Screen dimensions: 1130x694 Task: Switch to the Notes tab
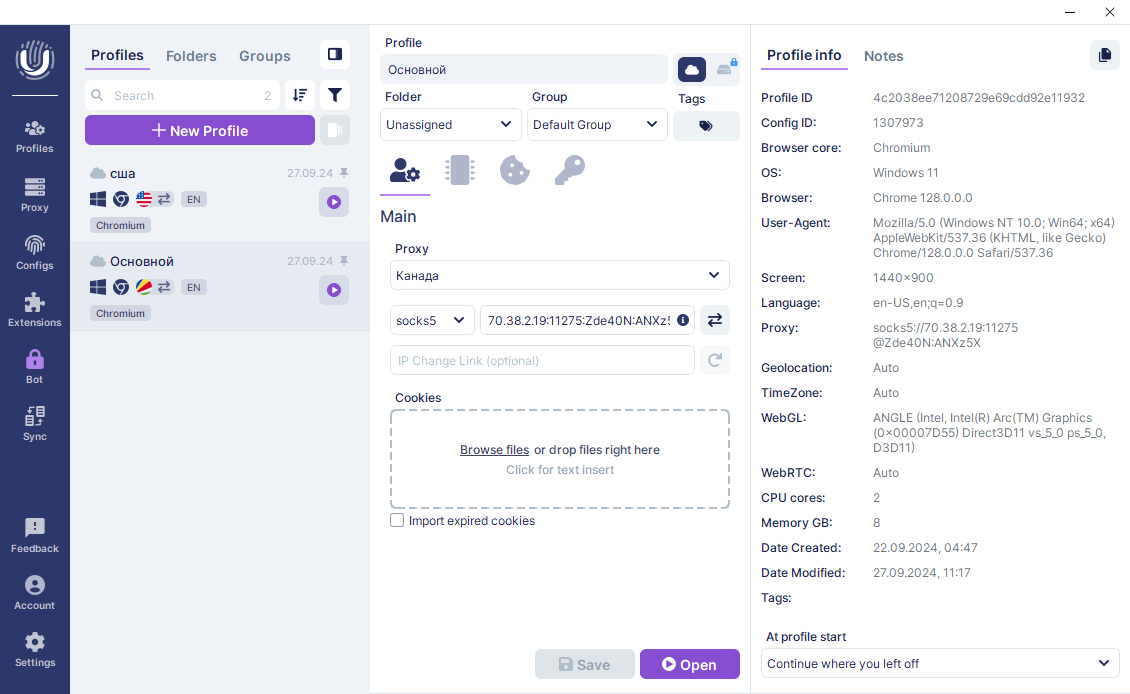click(883, 56)
